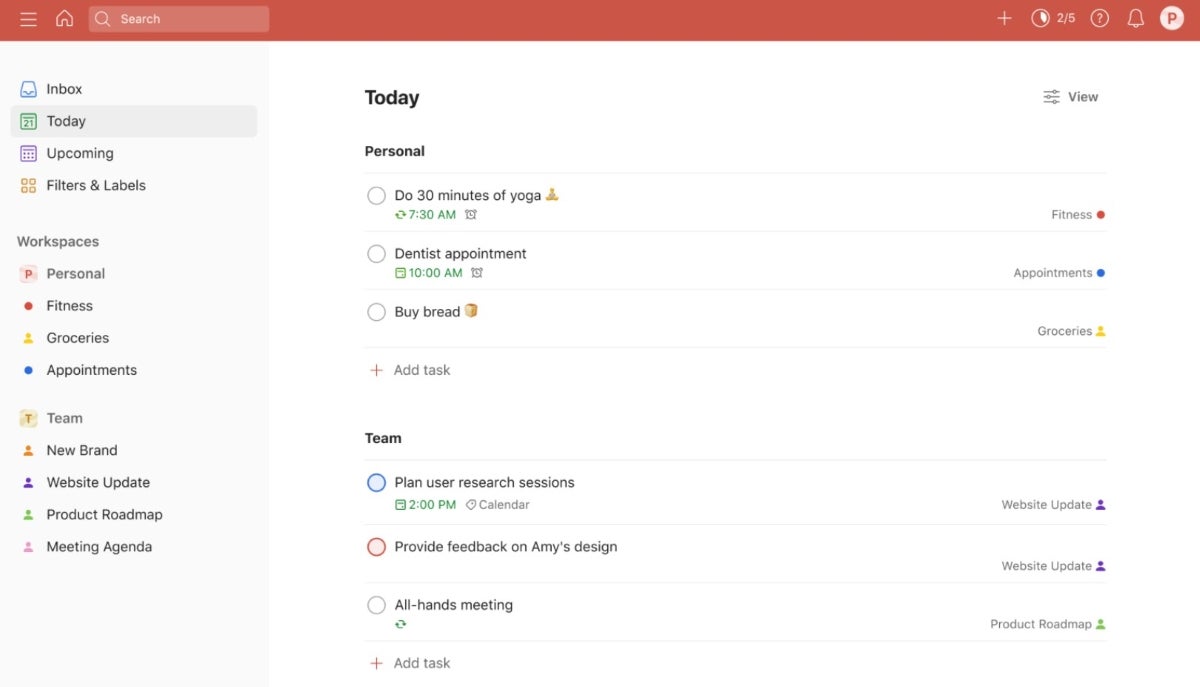Viewport: 1200px width, 687px height.
Task: Click the red color dot beside Fitness
Action: point(28,305)
